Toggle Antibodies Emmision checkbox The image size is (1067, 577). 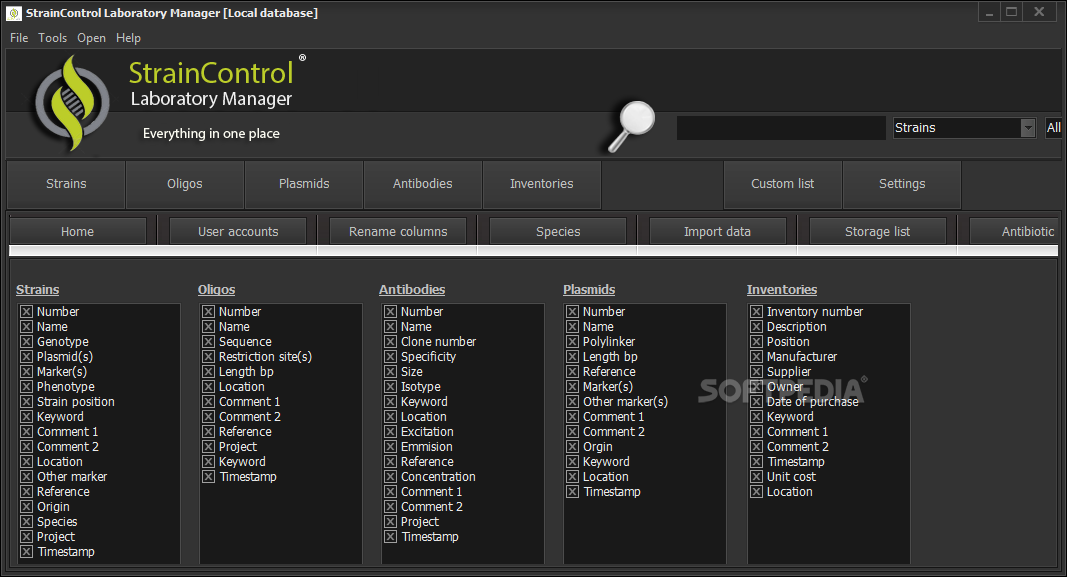[391, 446]
